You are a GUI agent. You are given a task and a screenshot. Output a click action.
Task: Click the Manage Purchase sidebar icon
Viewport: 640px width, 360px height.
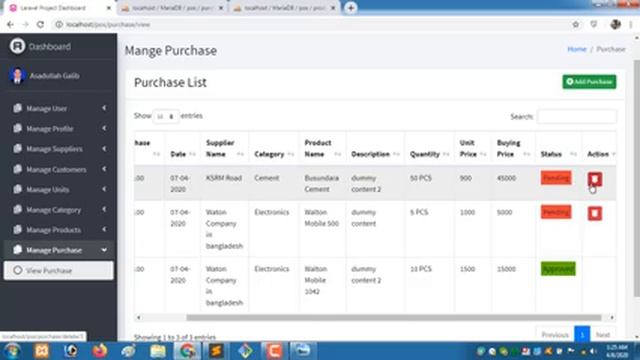[17, 250]
